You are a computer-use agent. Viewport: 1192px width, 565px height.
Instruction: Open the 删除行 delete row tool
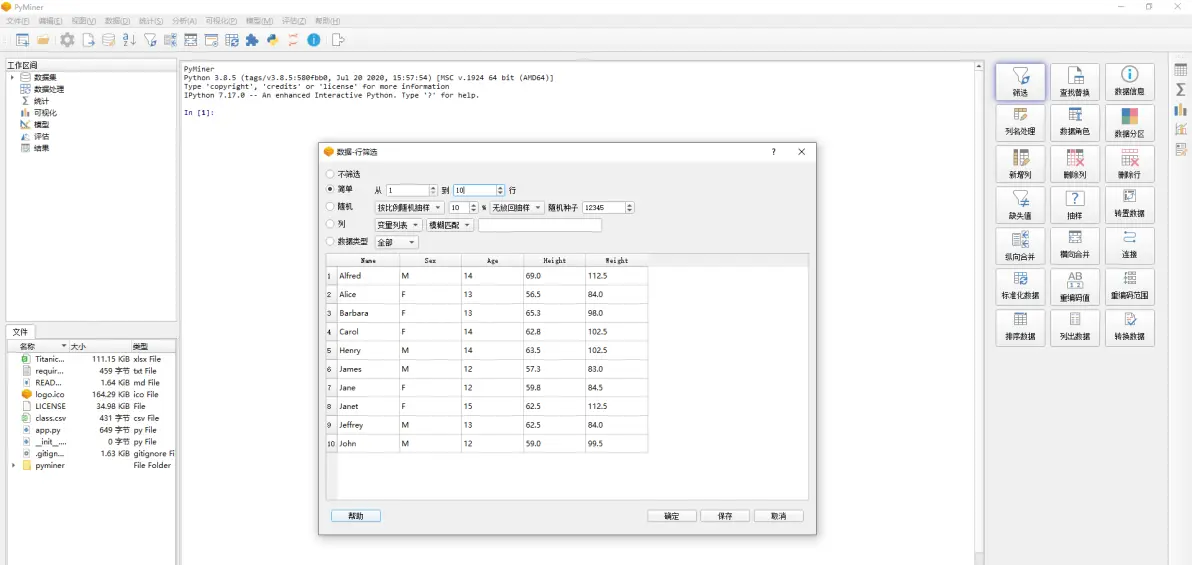(x=1130, y=163)
